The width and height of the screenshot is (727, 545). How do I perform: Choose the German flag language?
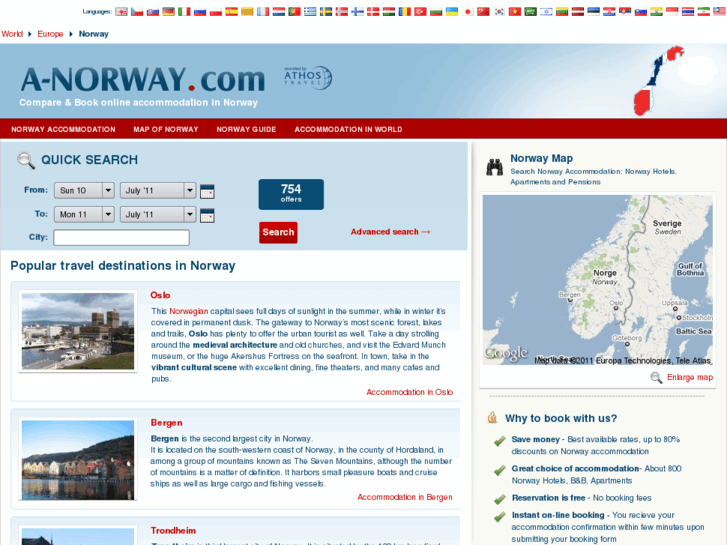coord(169,12)
